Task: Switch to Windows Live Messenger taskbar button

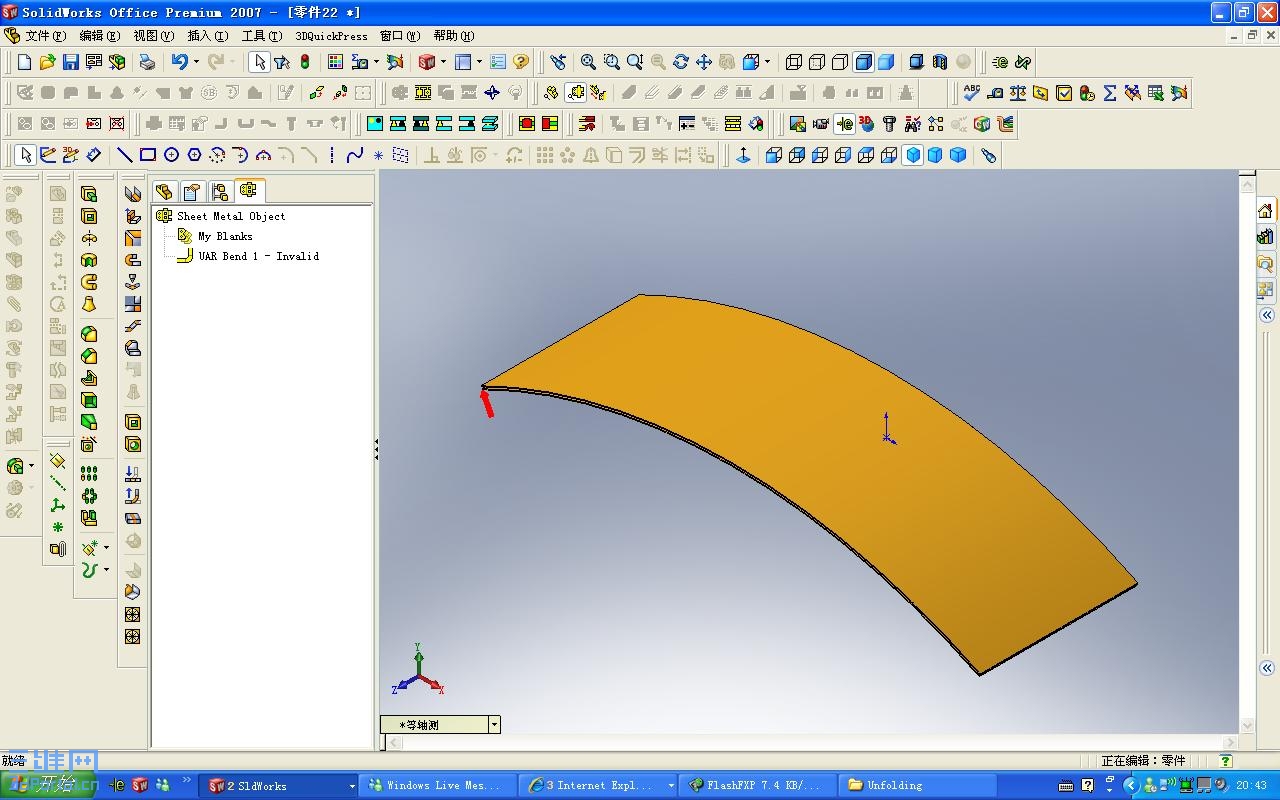Action: pyautogui.click(x=438, y=786)
